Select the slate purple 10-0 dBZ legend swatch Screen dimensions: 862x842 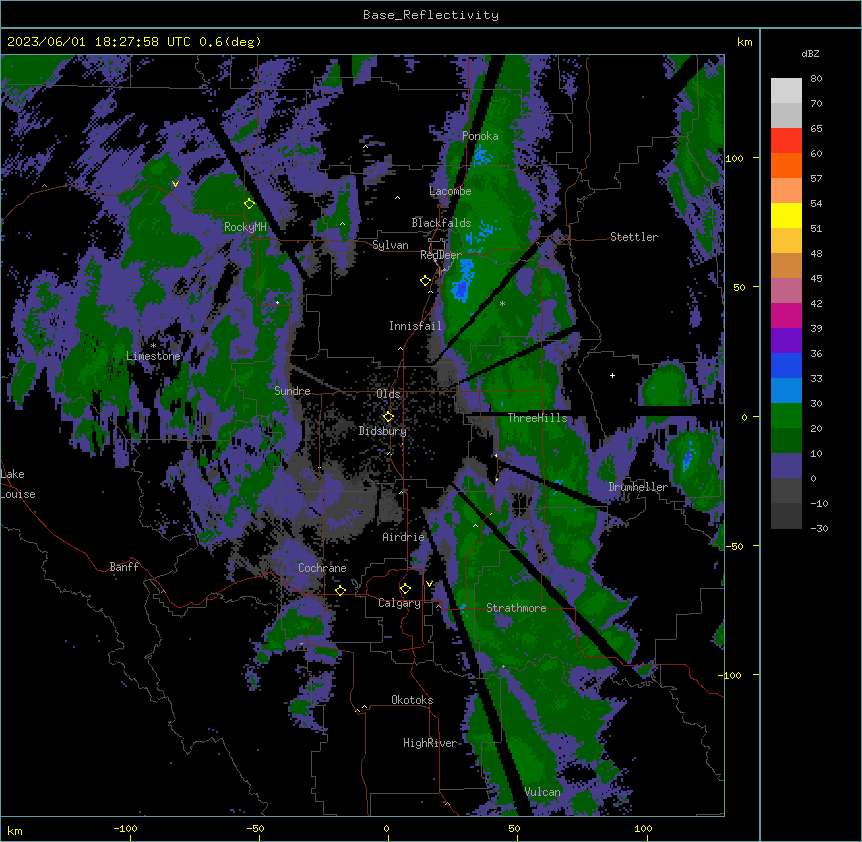(786, 466)
